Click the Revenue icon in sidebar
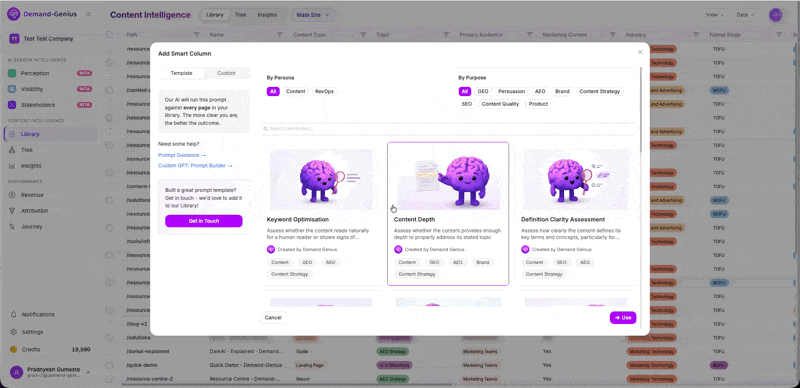 point(12,195)
